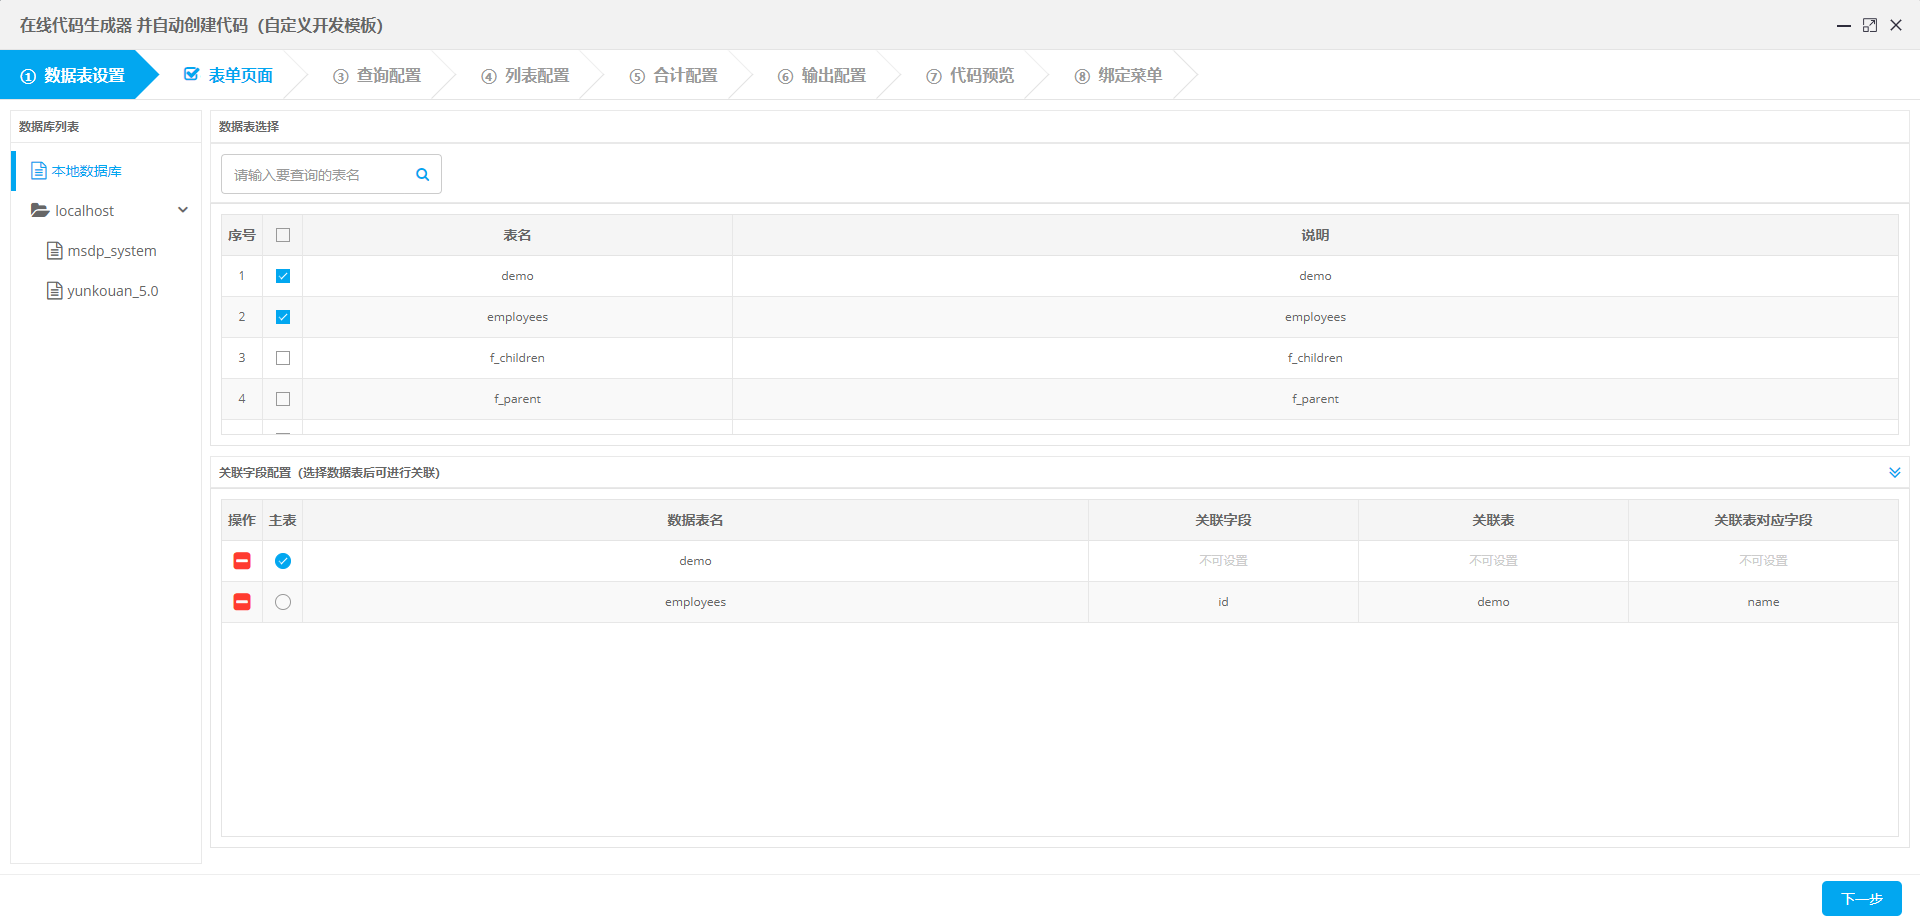Viewport: 1920px width, 922px height.
Task: Toggle the select-all checkbox in table header
Action: pyautogui.click(x=283, y=235)
